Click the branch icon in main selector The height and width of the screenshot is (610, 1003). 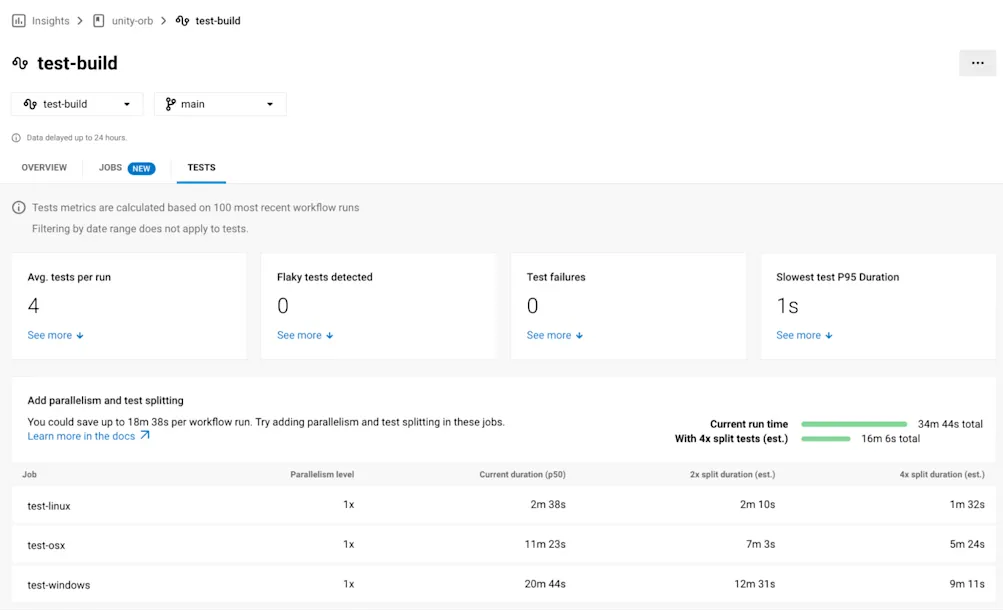170,104
